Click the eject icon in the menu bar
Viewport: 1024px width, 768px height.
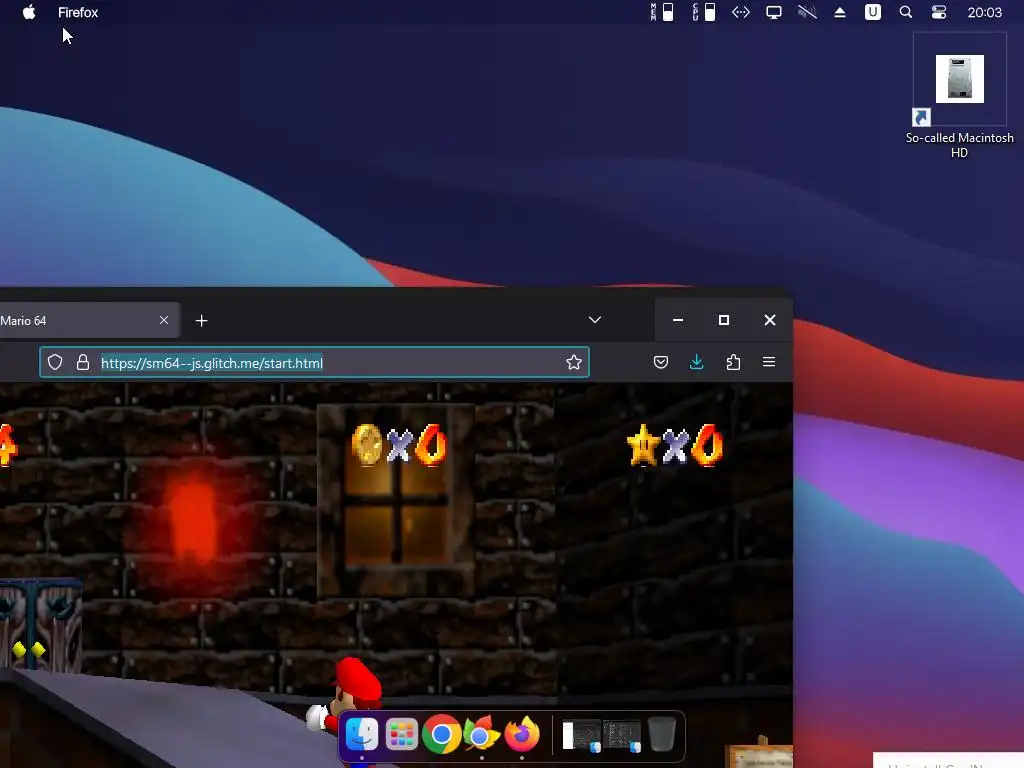840,12
